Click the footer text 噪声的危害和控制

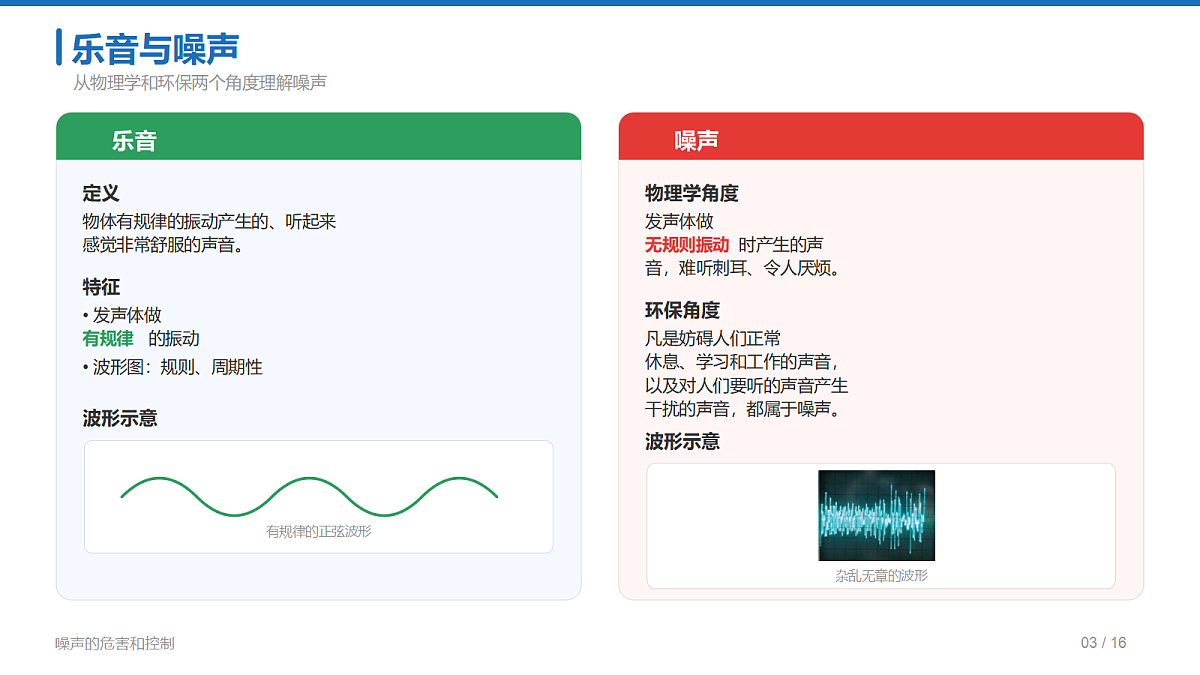[x=115, y=643]
